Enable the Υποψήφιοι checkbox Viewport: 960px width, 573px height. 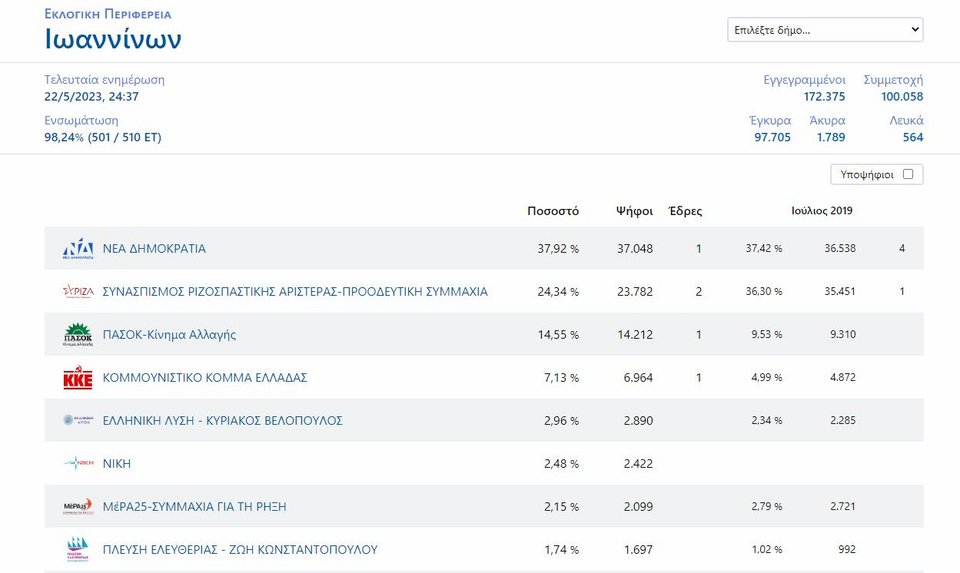[908, 174]
